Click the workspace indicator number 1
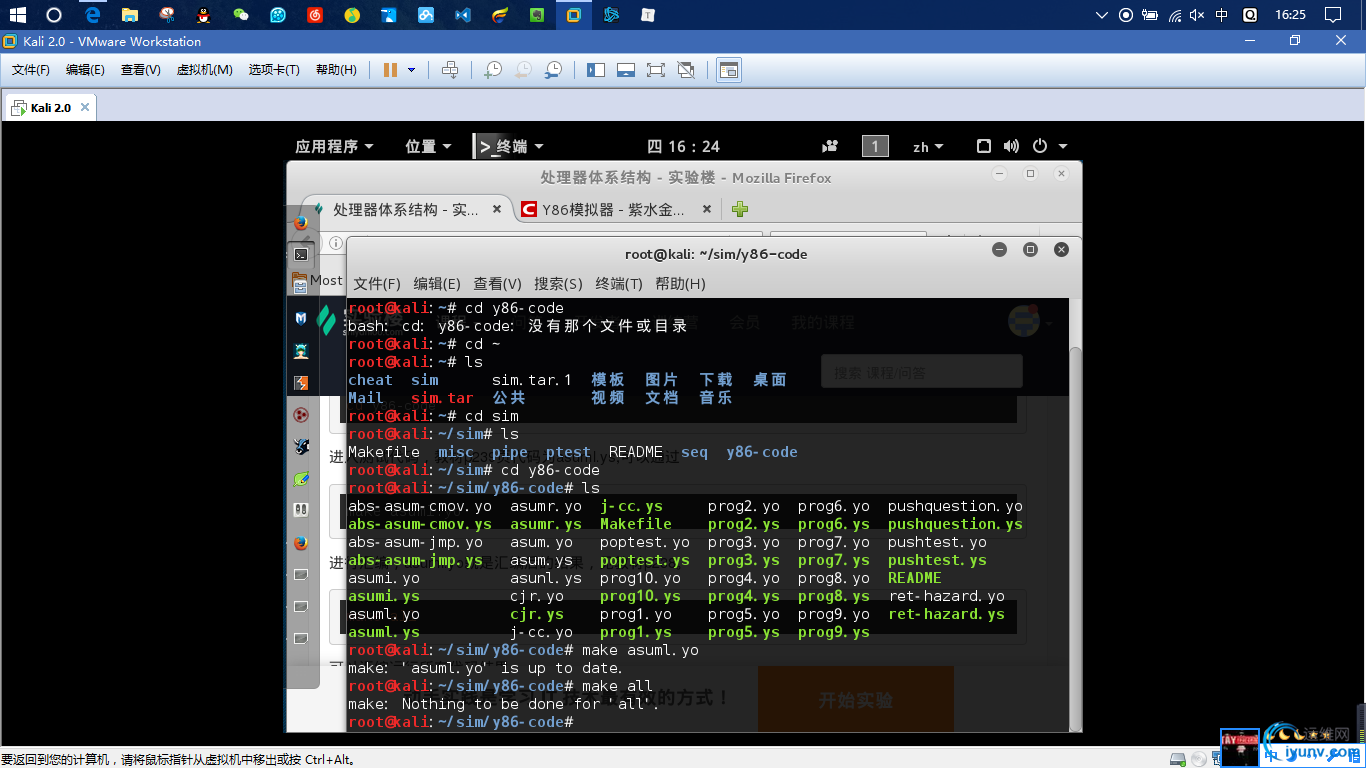The height and width of the screenshot is (768, 1366). coord(875,146)
